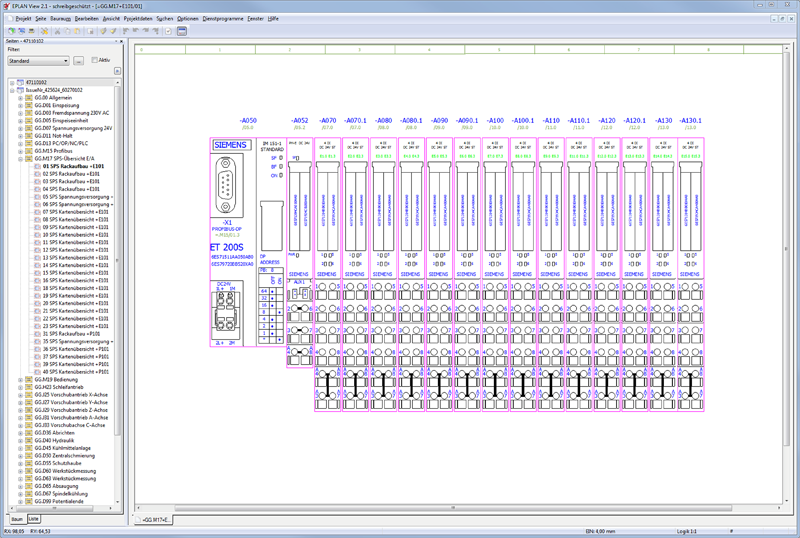Collapse the GG.M17 SPS-Übersicht E/A node
Image resolution: width=800 pixels, height=538 pixels.
pos(20,159)
